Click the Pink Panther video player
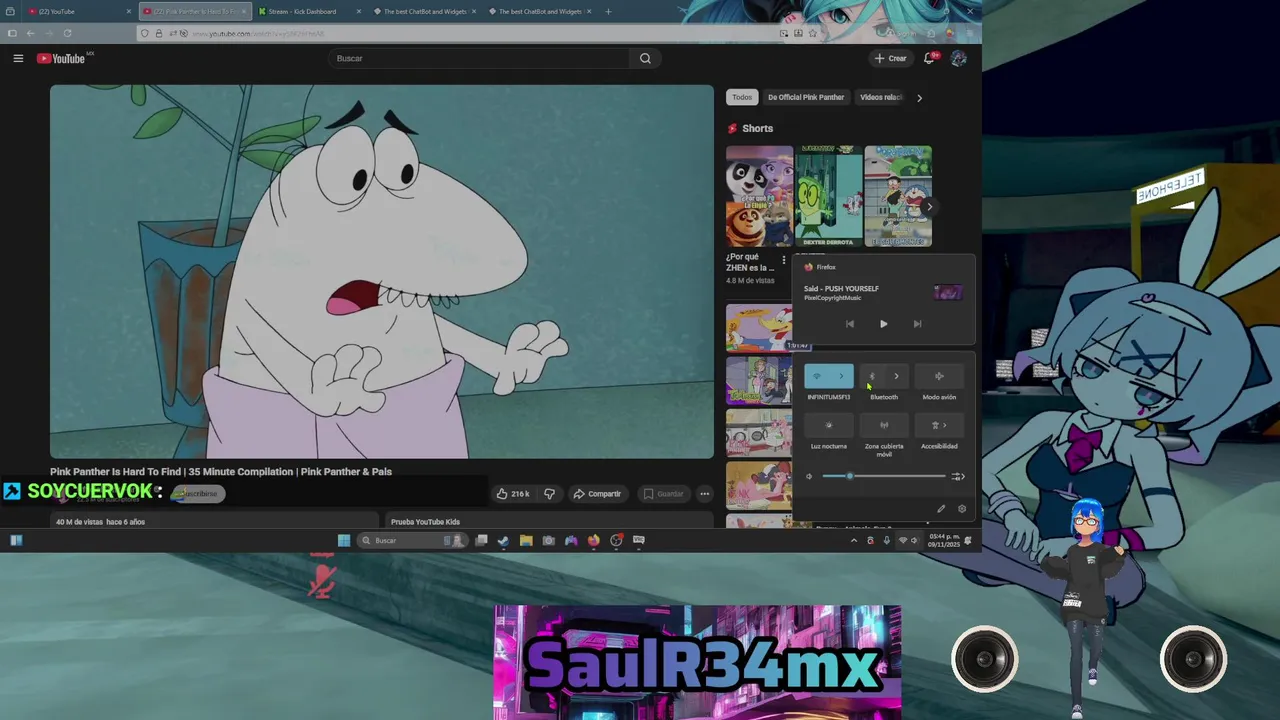 [x=382, y=271]
